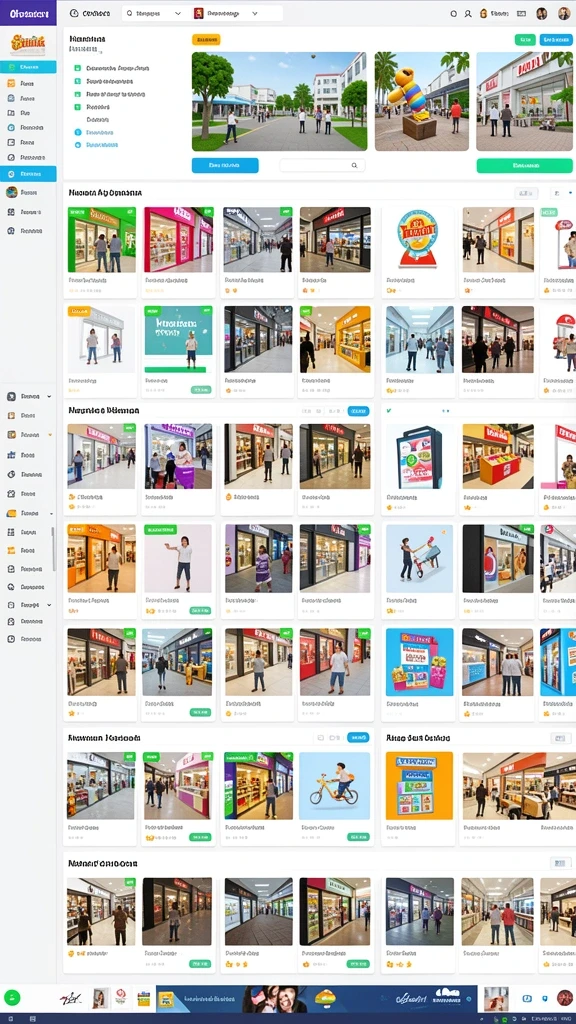The image size is (576, 1024).
Task: Toggle the third green checkbox in the left panel
Action: (x=78, y=94)
